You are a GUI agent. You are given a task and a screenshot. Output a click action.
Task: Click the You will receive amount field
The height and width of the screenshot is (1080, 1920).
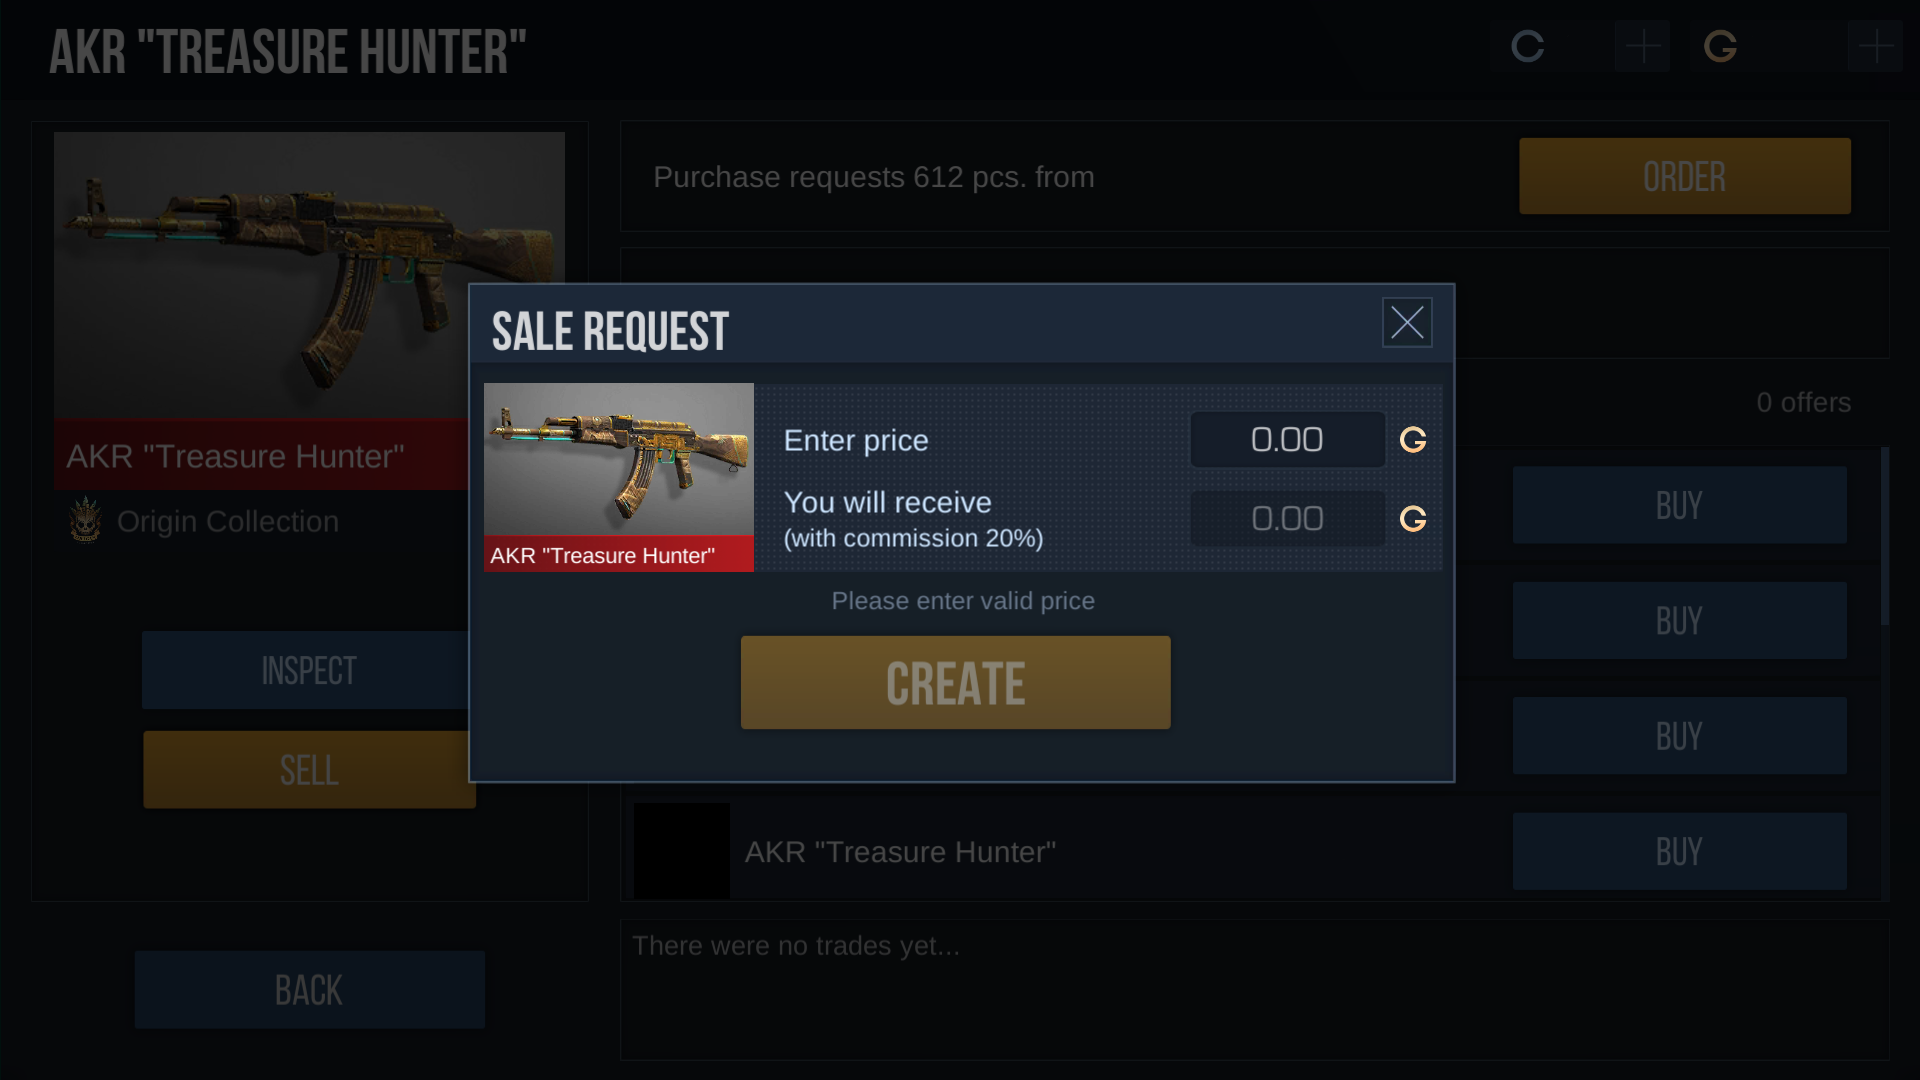tap(1288, 518)
